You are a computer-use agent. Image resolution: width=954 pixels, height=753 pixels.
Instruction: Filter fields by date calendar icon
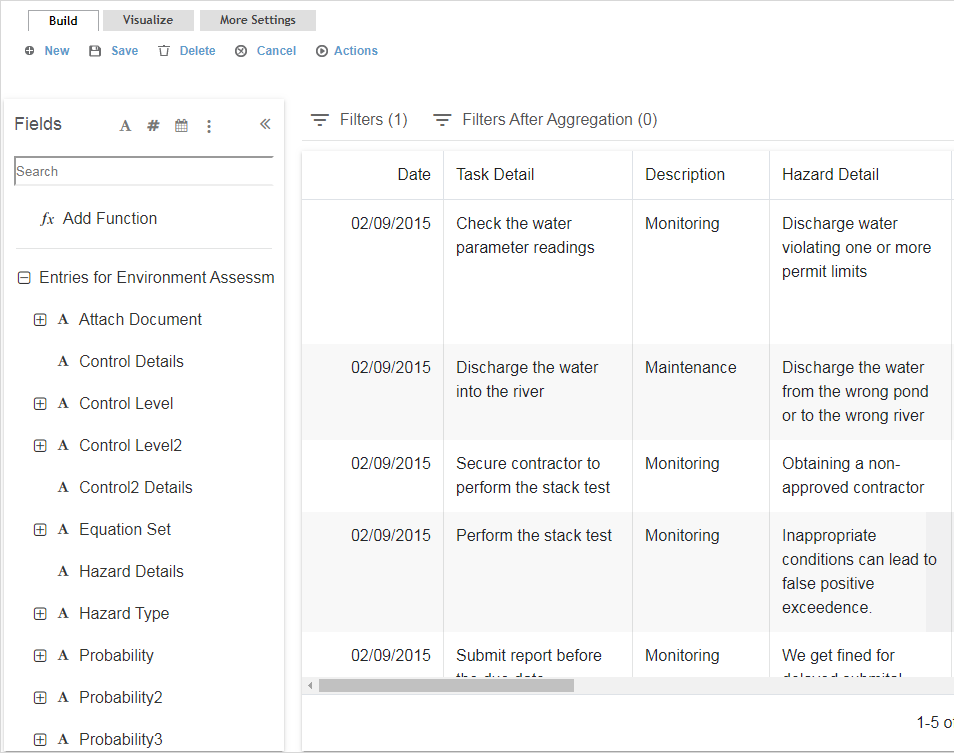[181, 126]
